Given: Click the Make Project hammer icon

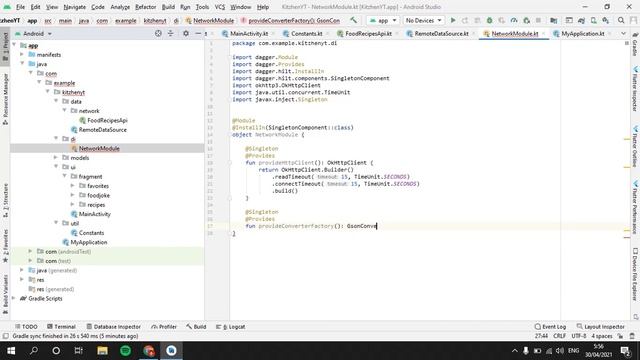Looking at the screenshot, I should tap(353, 20).
